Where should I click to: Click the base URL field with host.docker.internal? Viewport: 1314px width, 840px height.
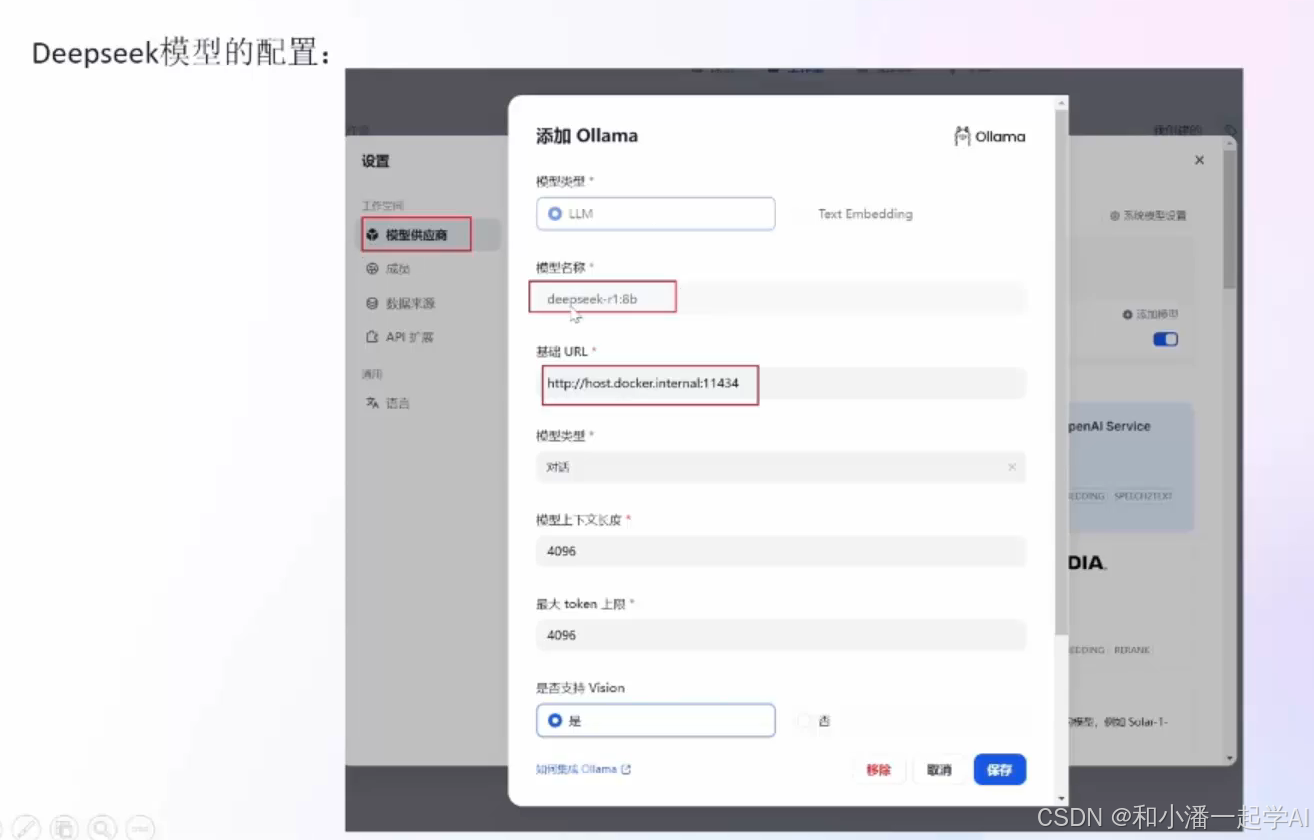(781, 383)
